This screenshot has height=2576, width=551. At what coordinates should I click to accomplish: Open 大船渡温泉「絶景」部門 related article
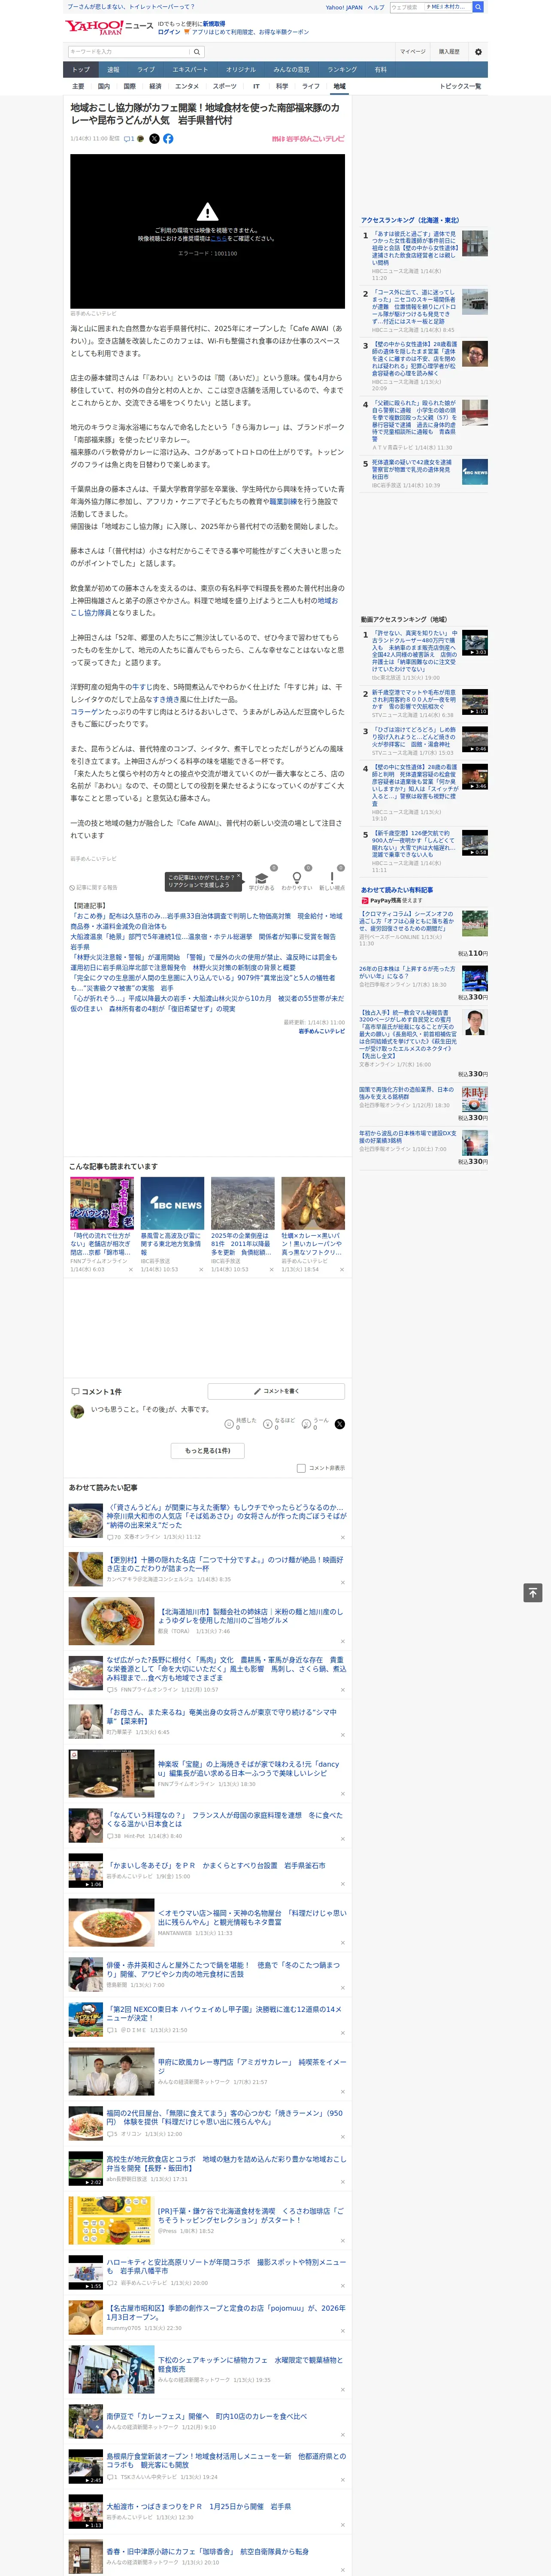tap(203, 942)
